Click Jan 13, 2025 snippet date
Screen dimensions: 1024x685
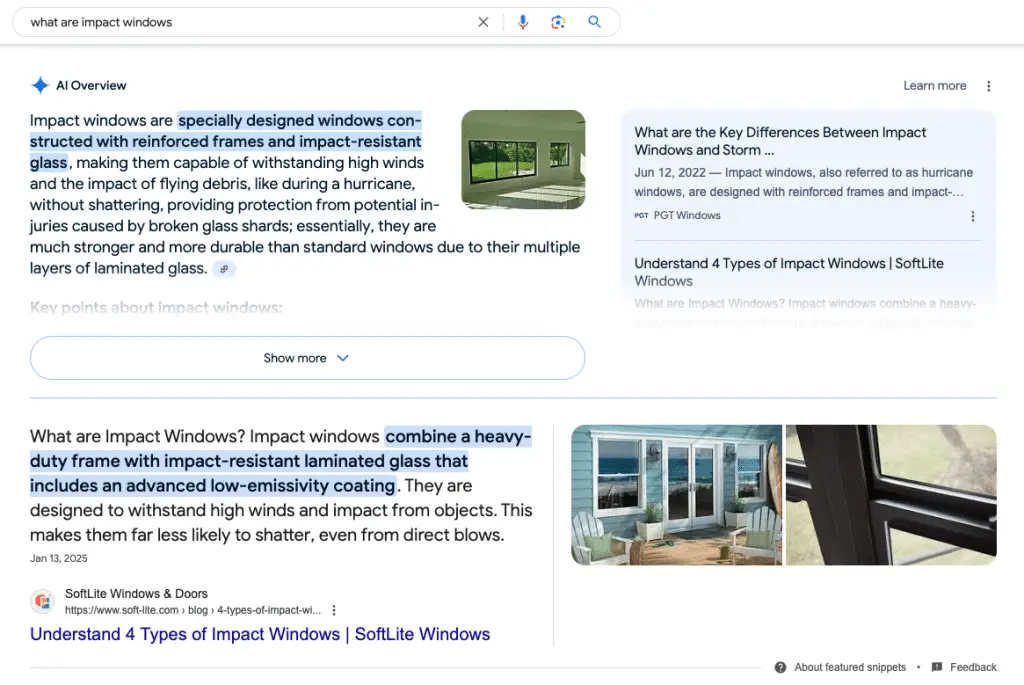(x=58, y=558)
